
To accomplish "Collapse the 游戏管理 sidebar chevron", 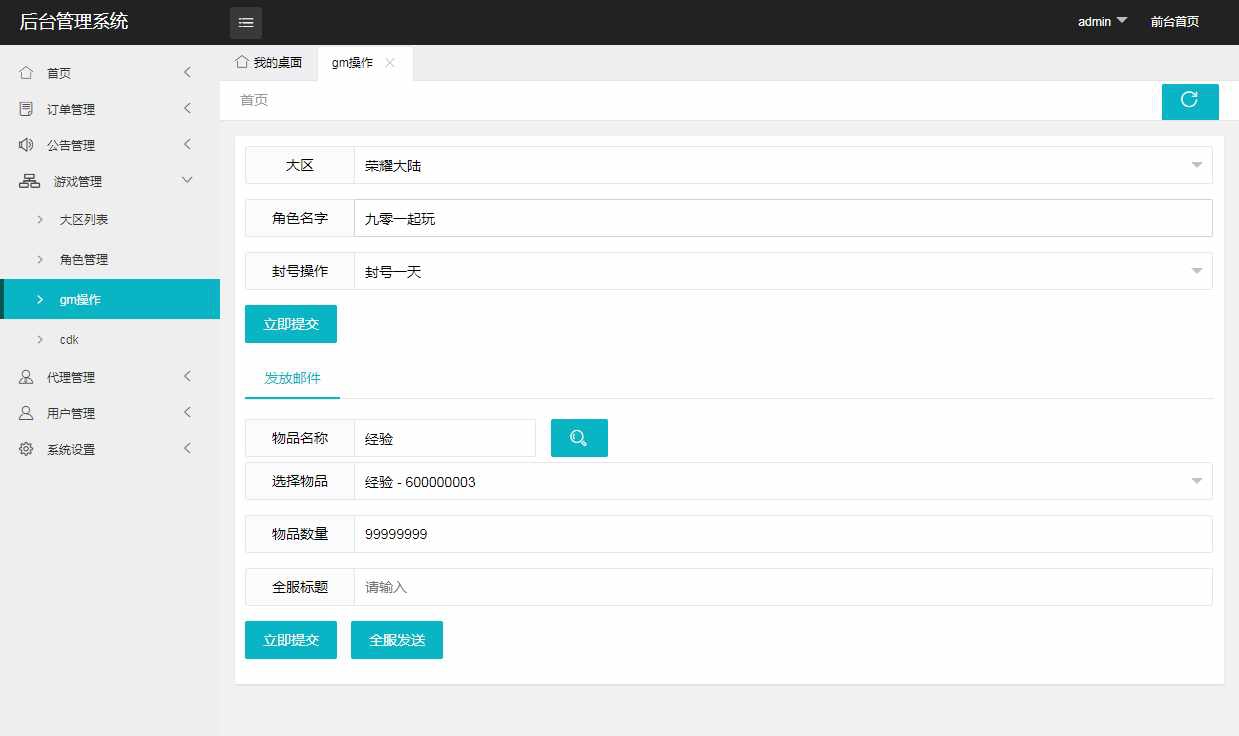I will pos(187,180).
